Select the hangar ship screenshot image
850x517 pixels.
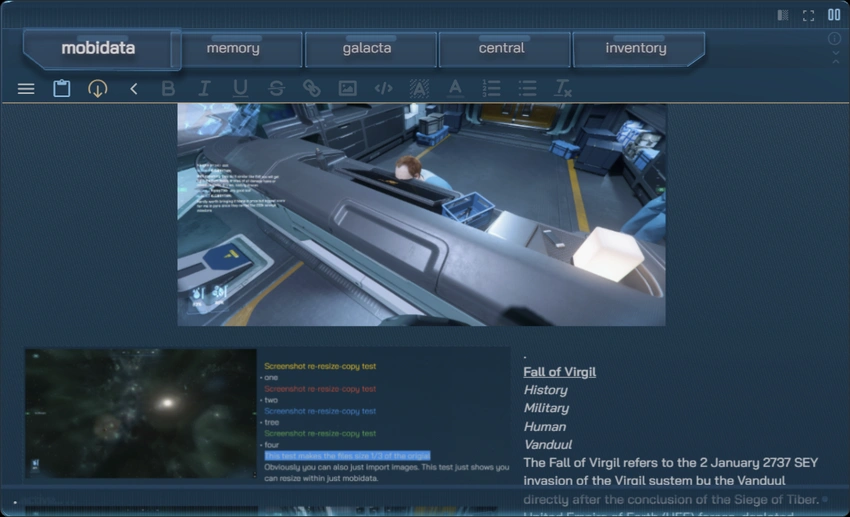pyautogui.click(x=421, y=215)
